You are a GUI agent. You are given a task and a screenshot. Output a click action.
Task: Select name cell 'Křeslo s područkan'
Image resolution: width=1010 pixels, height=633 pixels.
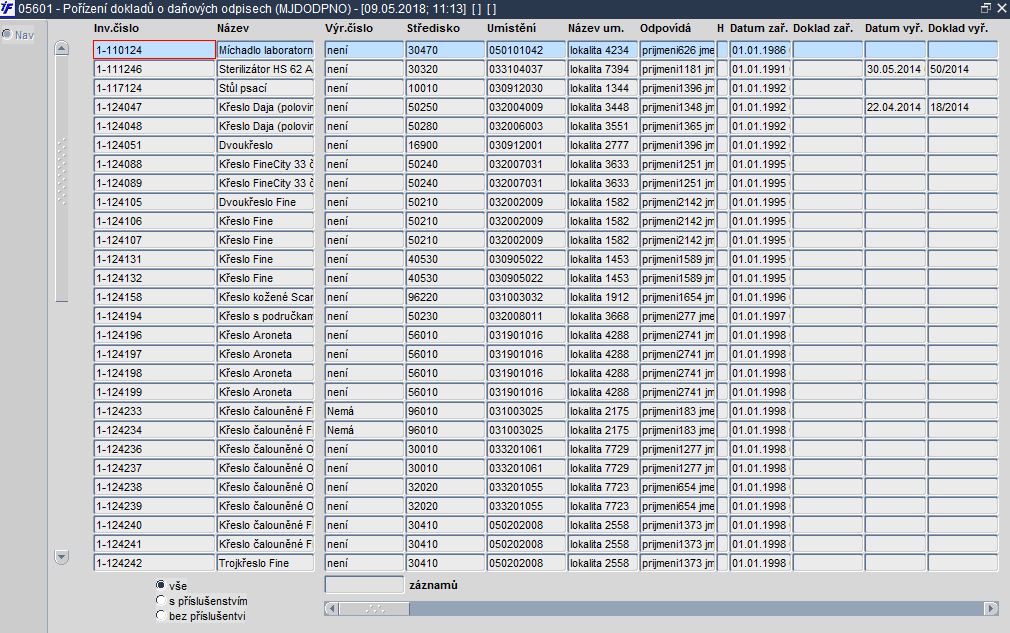point(265,316)
